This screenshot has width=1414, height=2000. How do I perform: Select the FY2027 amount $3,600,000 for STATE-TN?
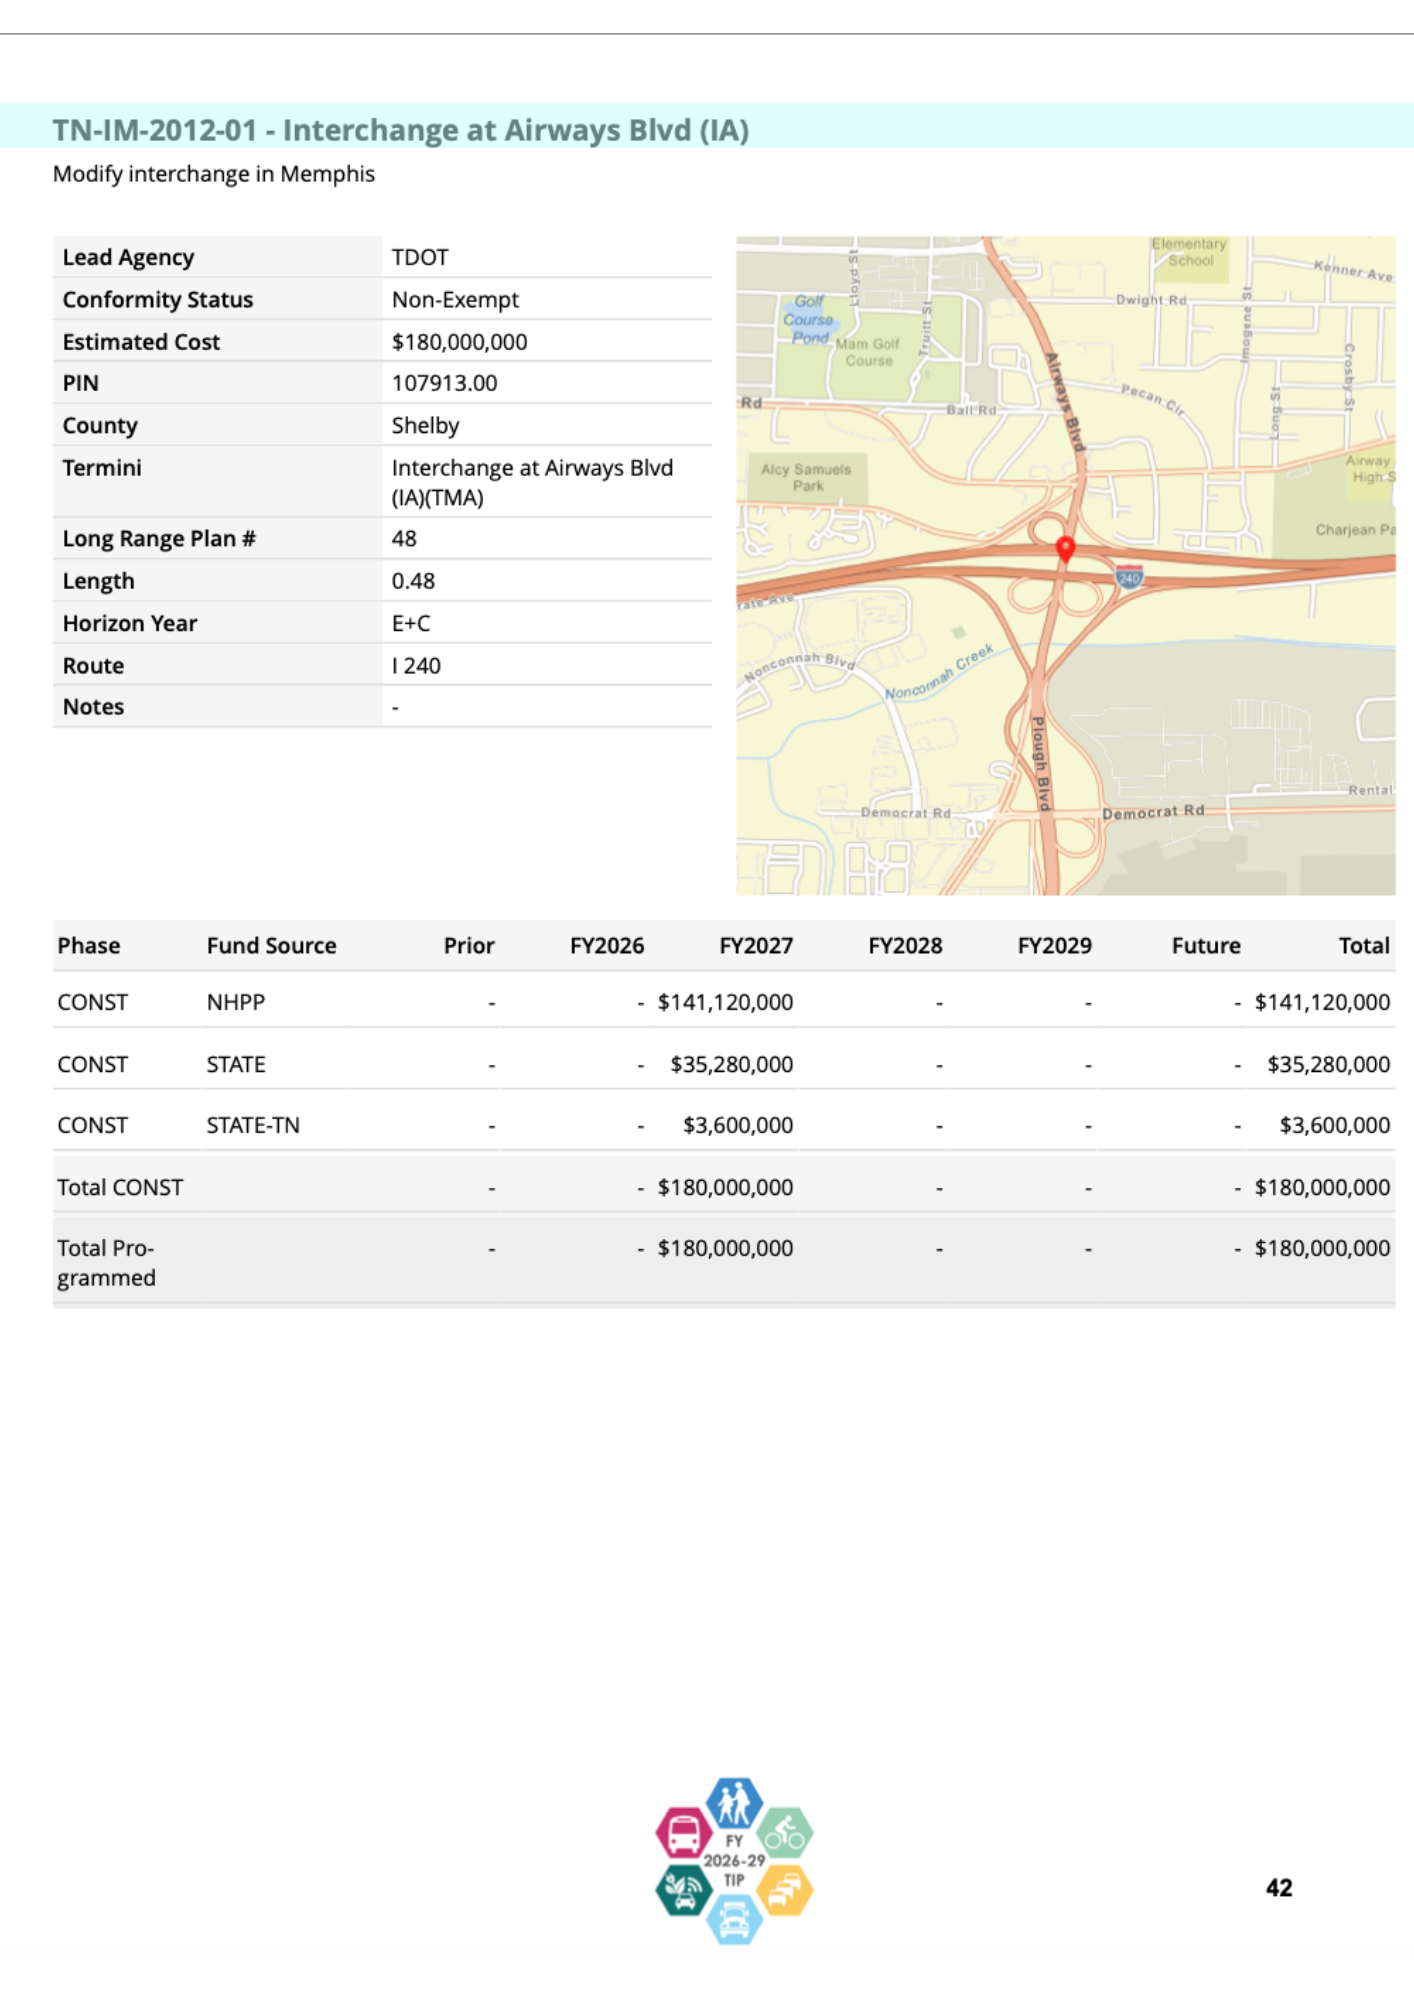click(x=738, y=1125)
